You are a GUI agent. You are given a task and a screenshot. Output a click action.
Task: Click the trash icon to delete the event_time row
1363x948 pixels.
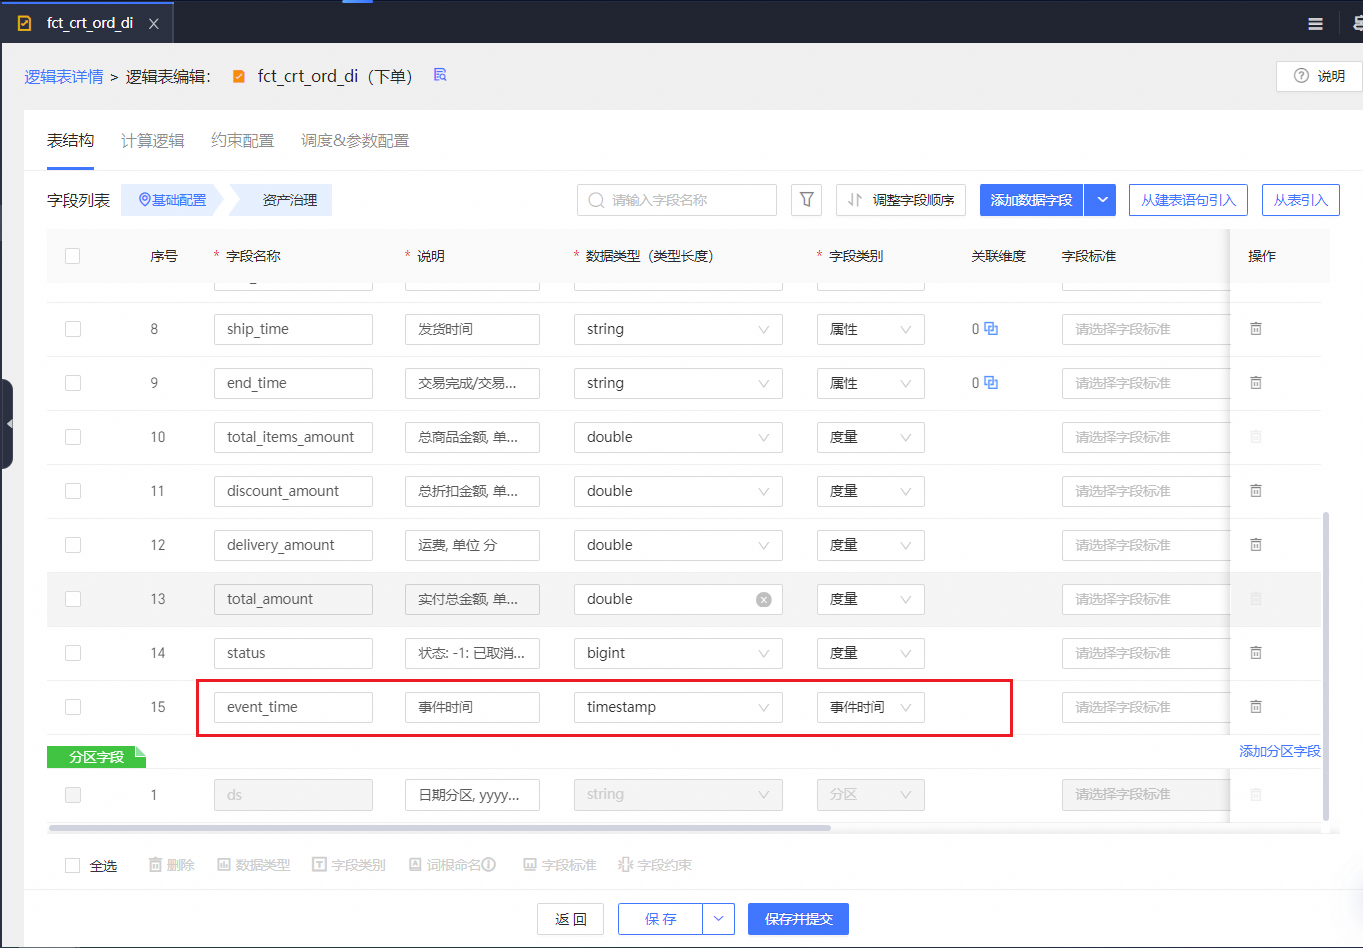click(1255, 706)
